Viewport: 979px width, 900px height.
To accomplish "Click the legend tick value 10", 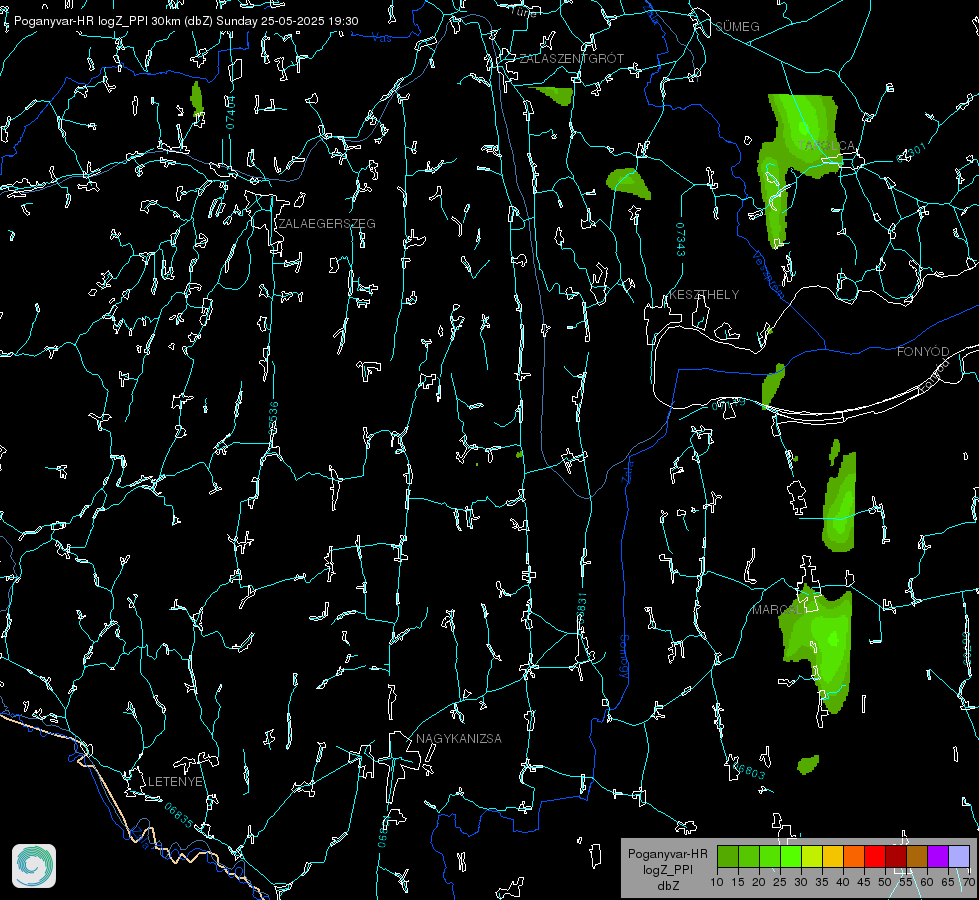I will click(x=717, y=882).
